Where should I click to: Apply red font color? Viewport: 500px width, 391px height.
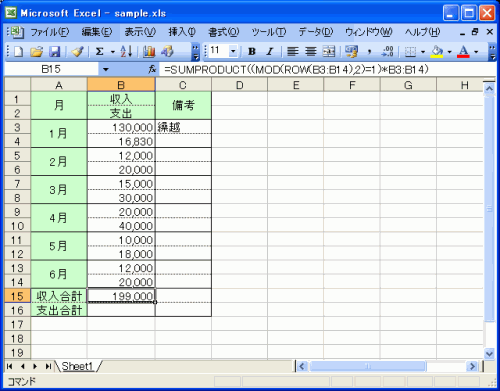[463, 52]
